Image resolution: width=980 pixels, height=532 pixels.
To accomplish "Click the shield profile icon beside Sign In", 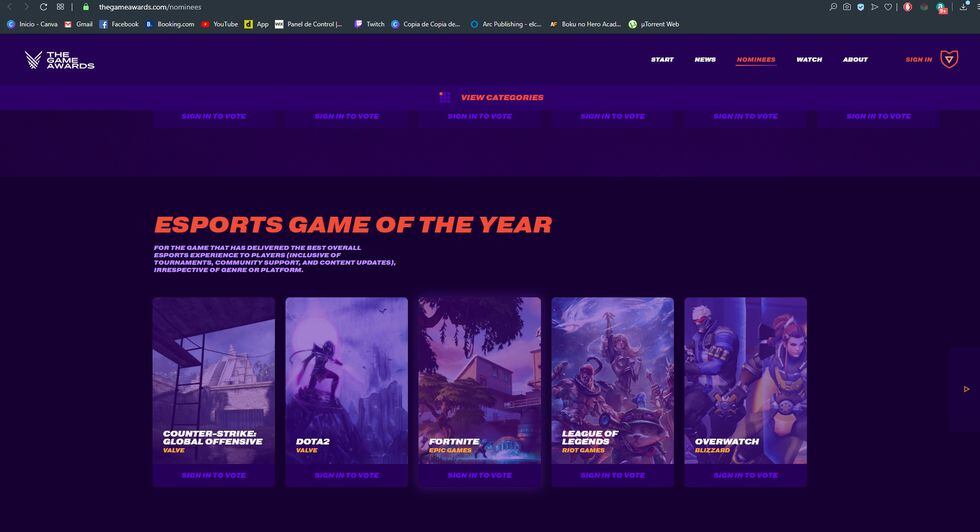I will tap(949, 59).
